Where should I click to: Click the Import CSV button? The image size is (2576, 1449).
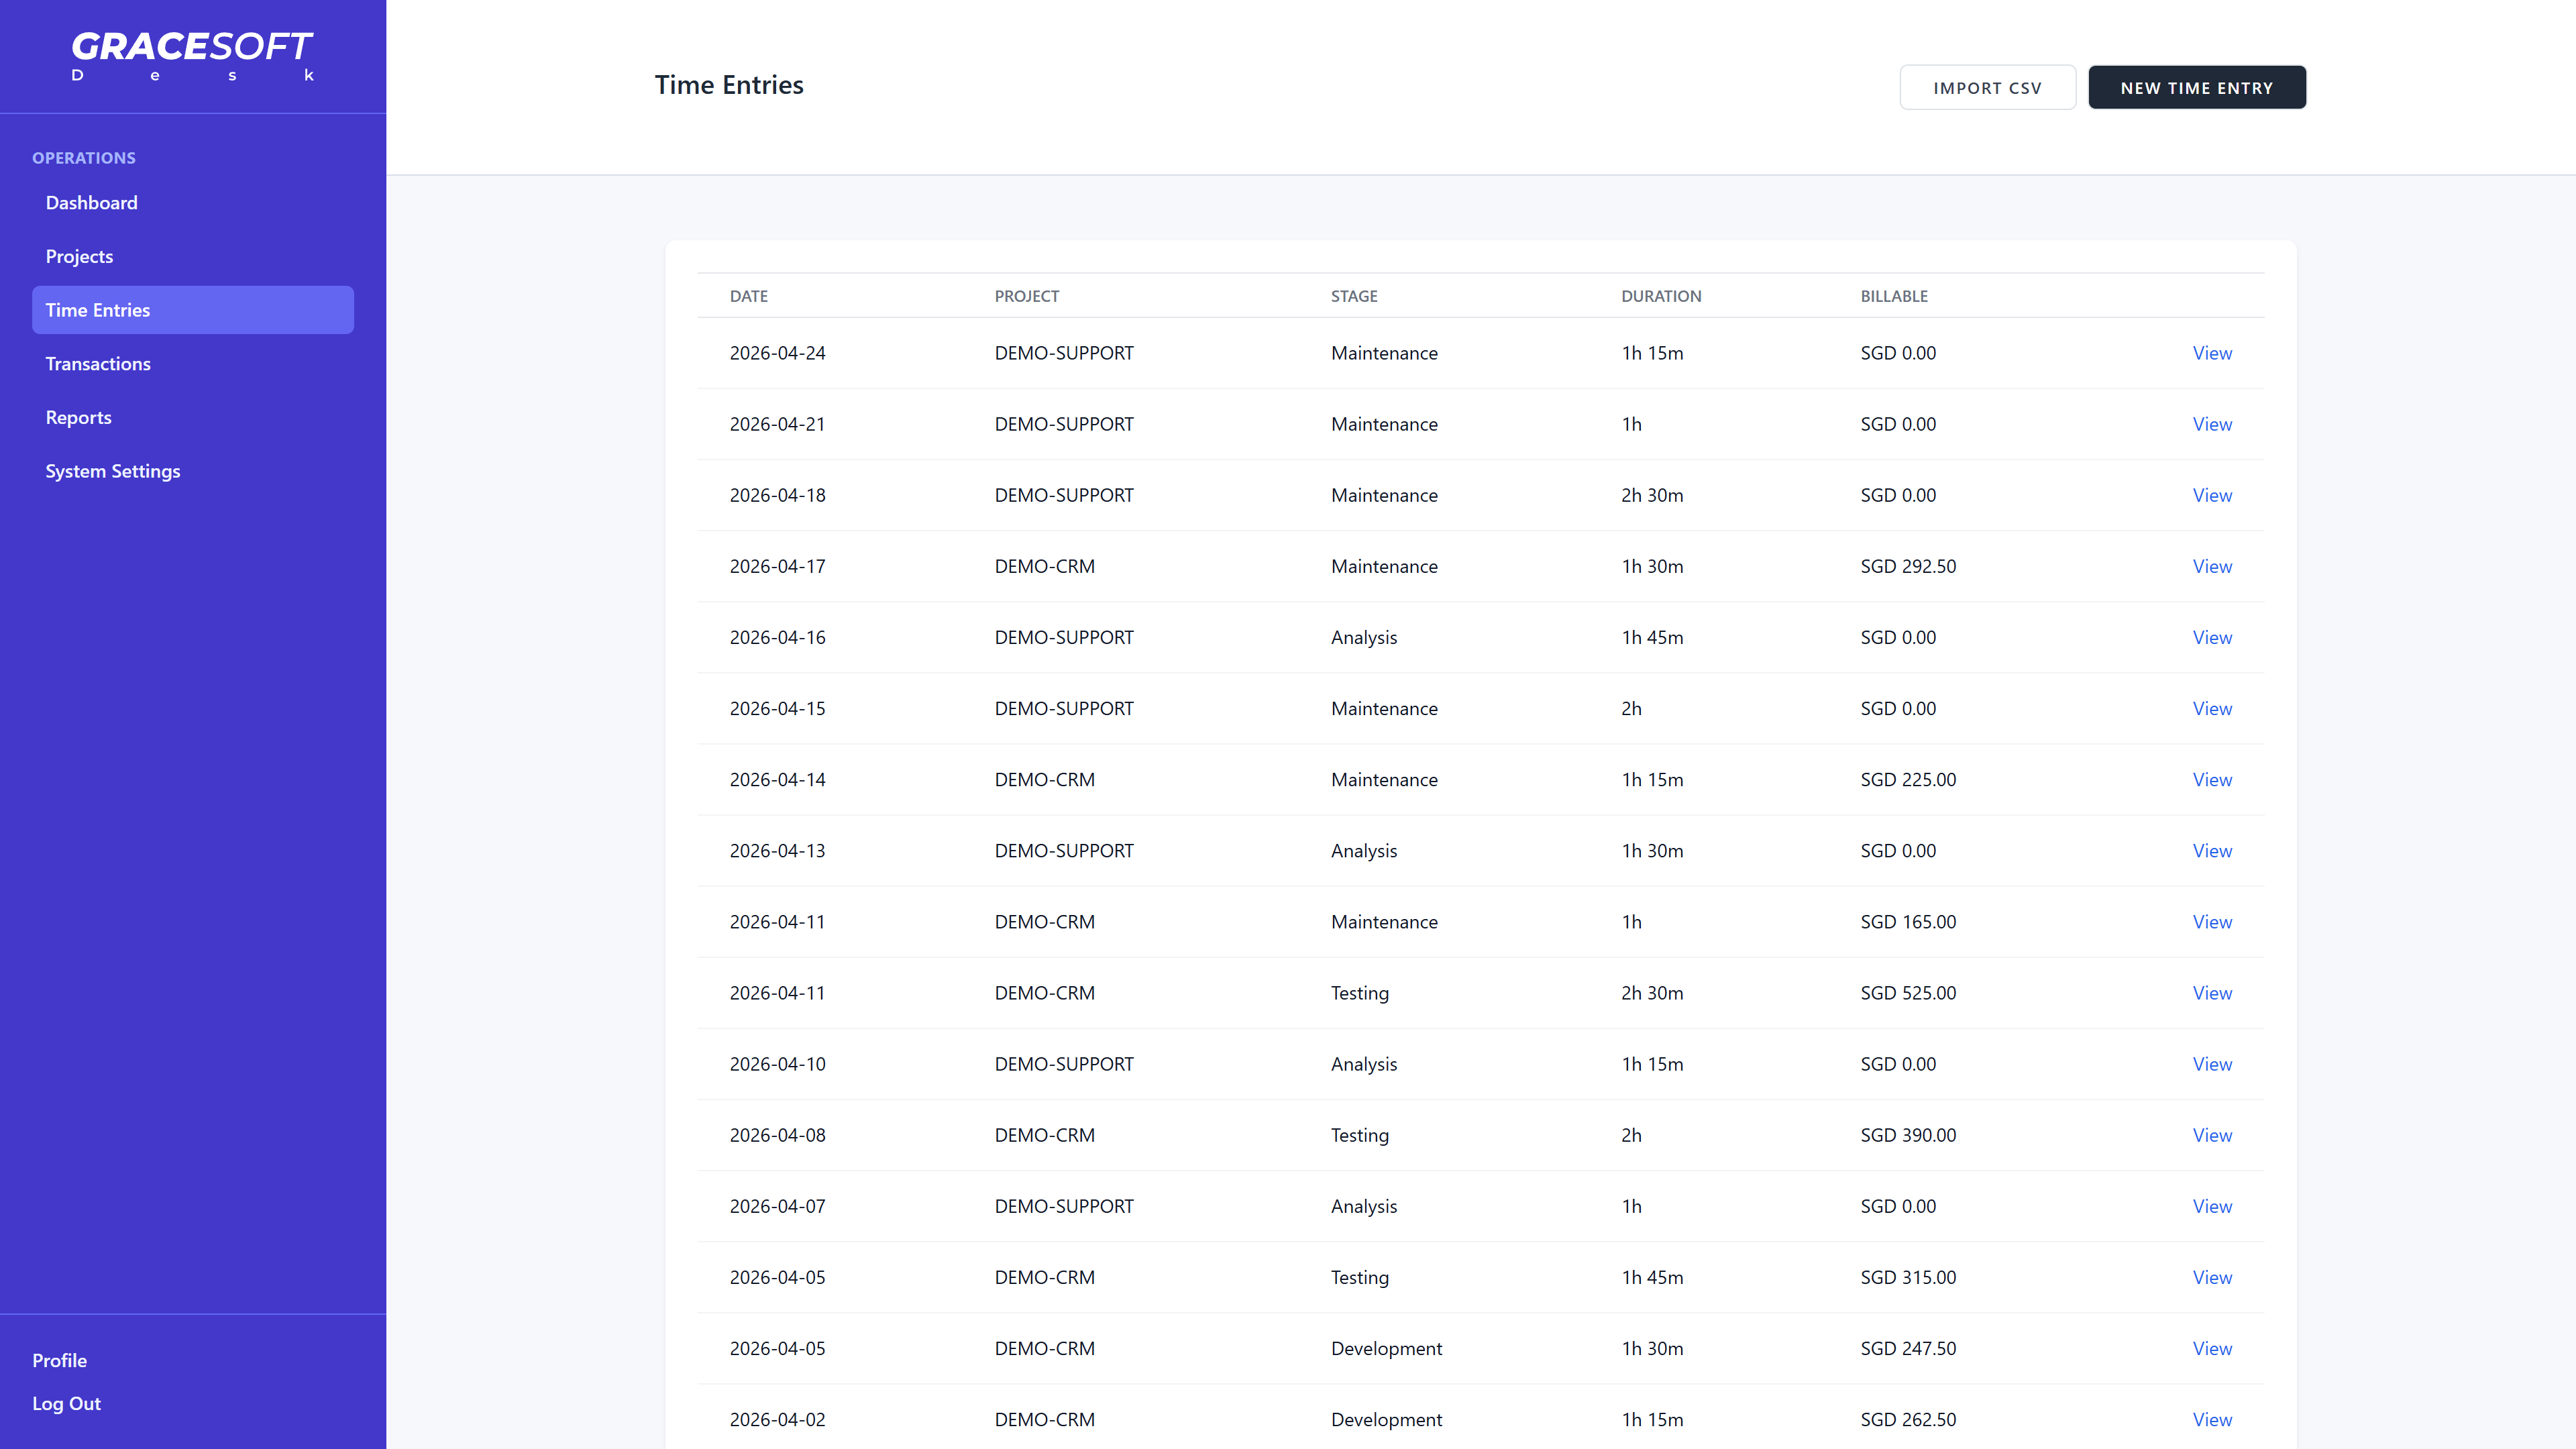(1987, 88)
